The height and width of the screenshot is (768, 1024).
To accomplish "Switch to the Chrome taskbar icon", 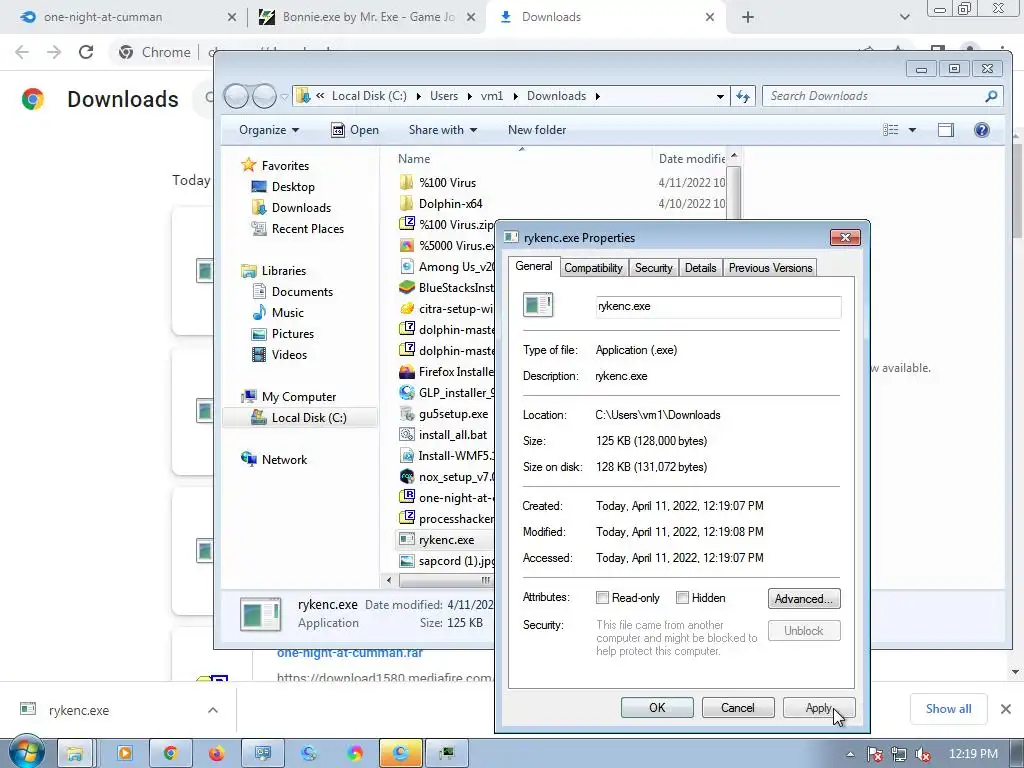I will (x=170, y=754).
